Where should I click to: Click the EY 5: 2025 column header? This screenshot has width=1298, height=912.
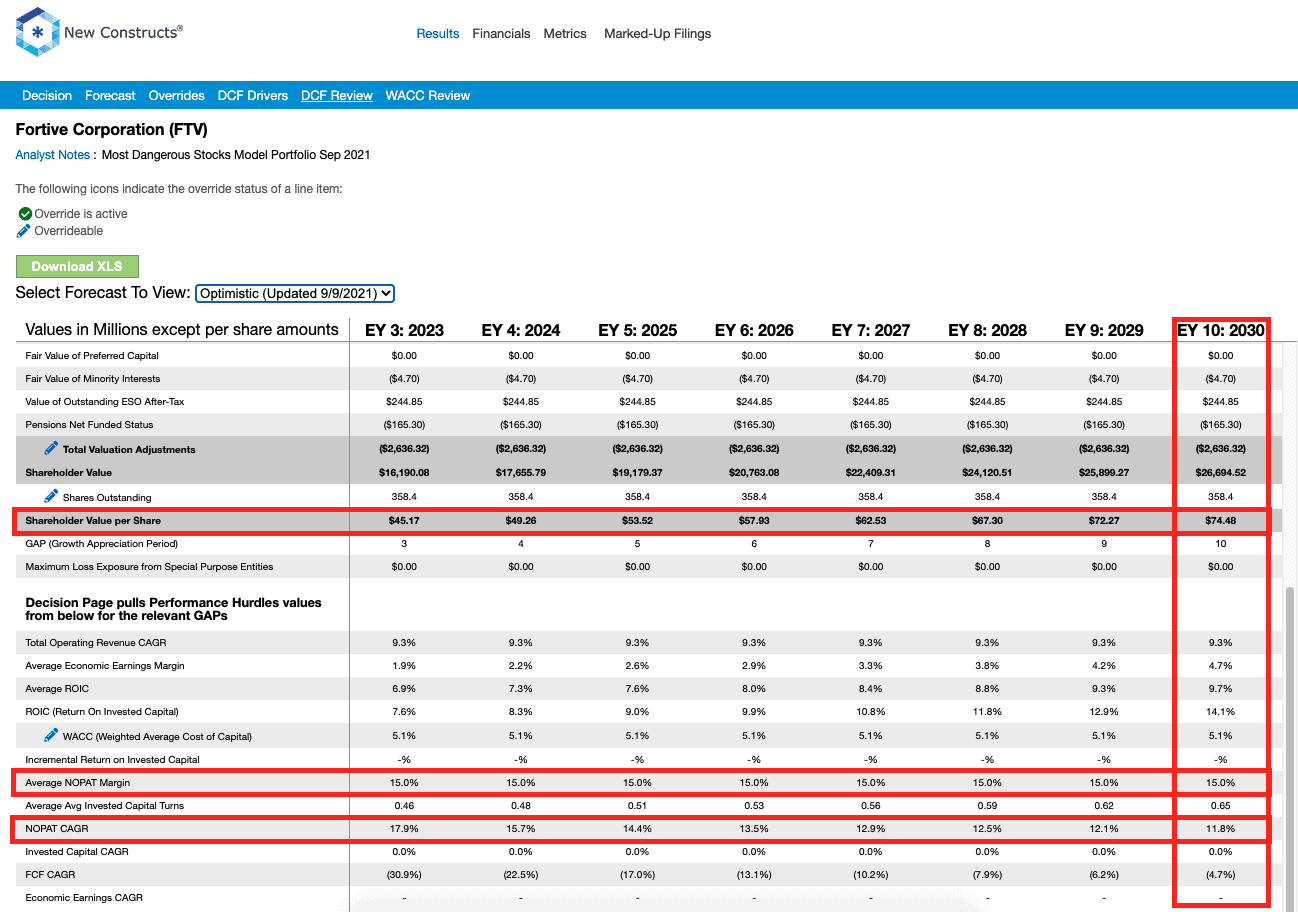(637, 330)
